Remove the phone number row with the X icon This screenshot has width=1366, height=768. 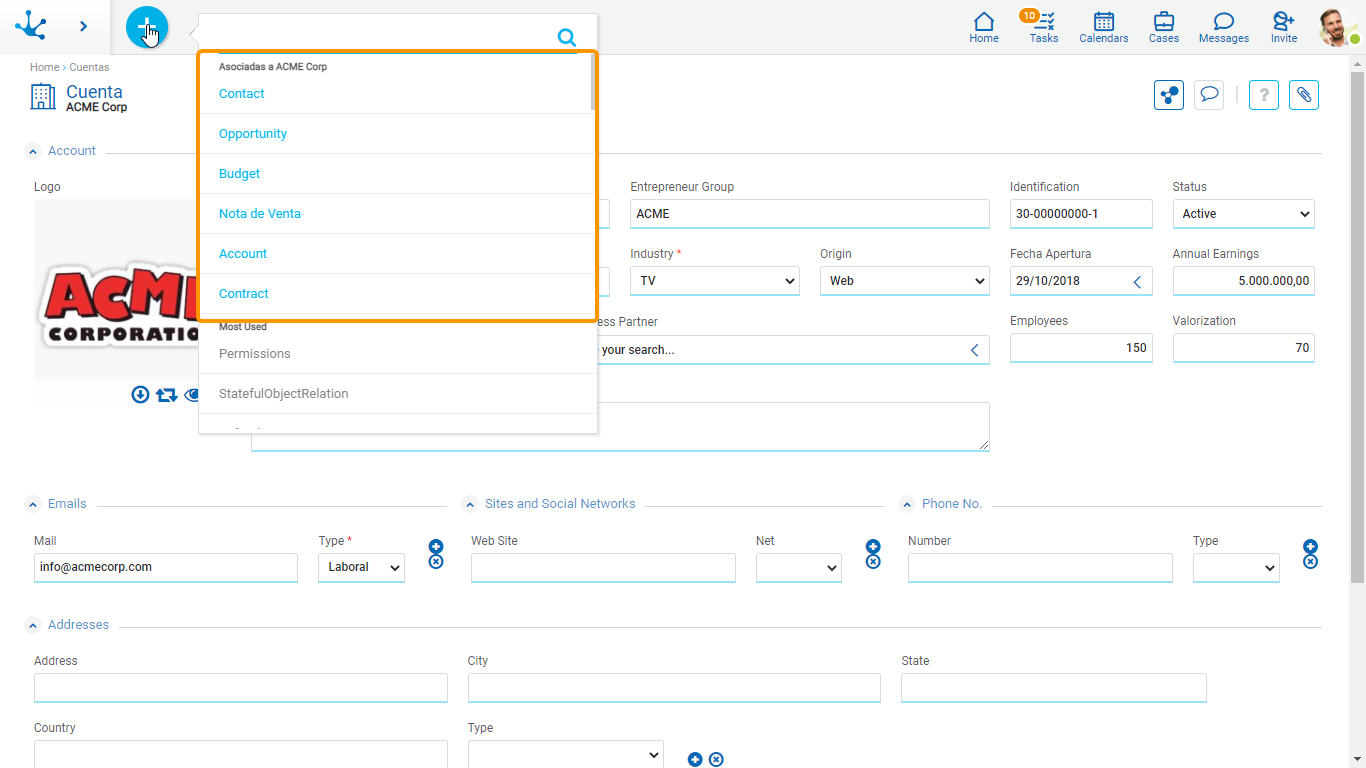(1310, 561)
